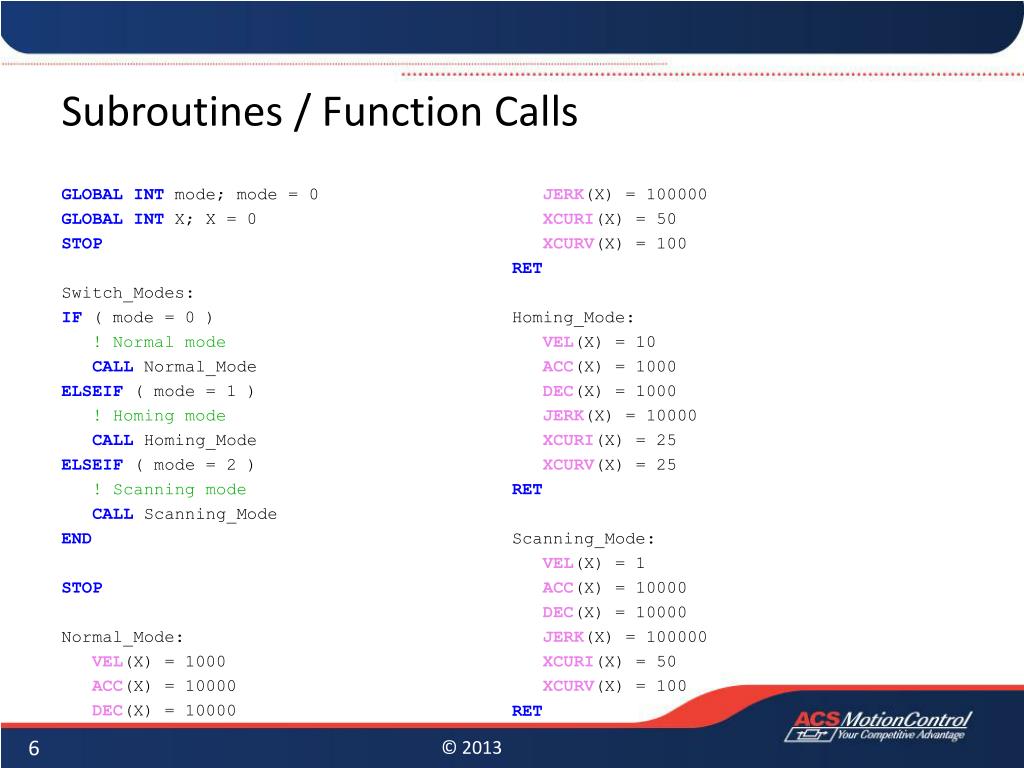The height and width of the screenshot is (768, 1024).
Task: Click the line "GLOBAL INT X; X = 0"
Action: tap(159, 219)
